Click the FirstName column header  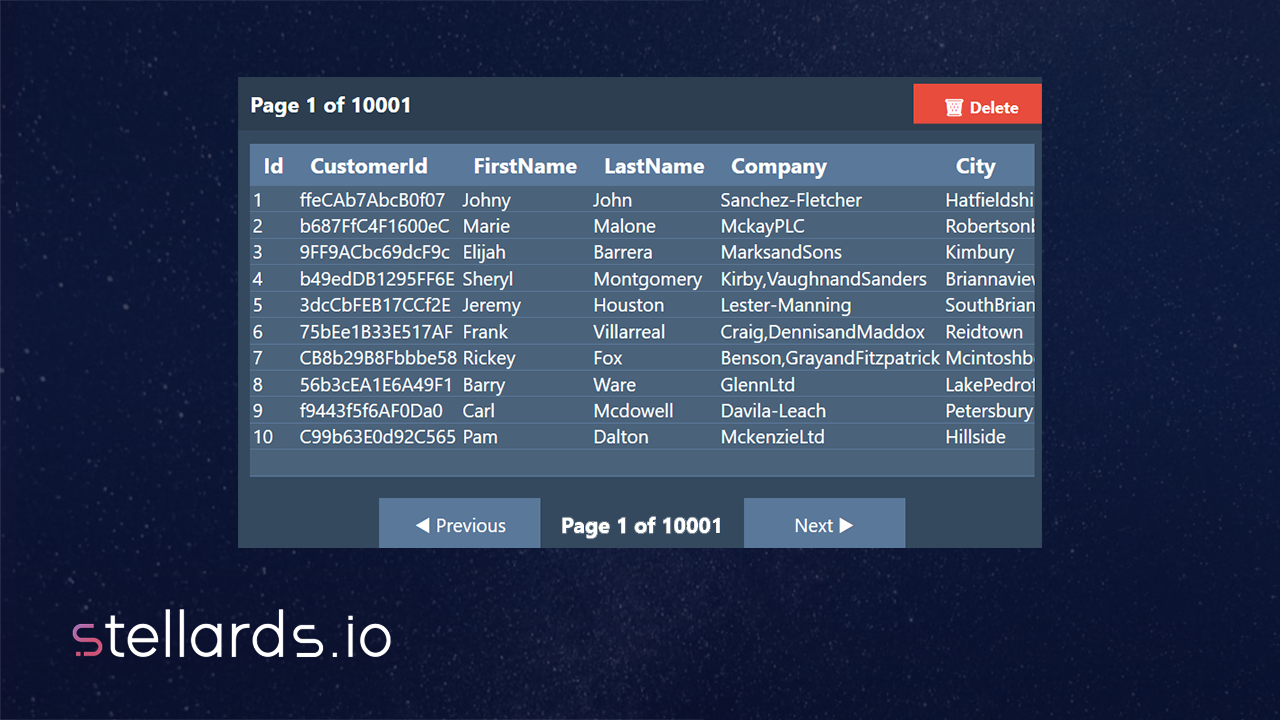coord(525,166)
